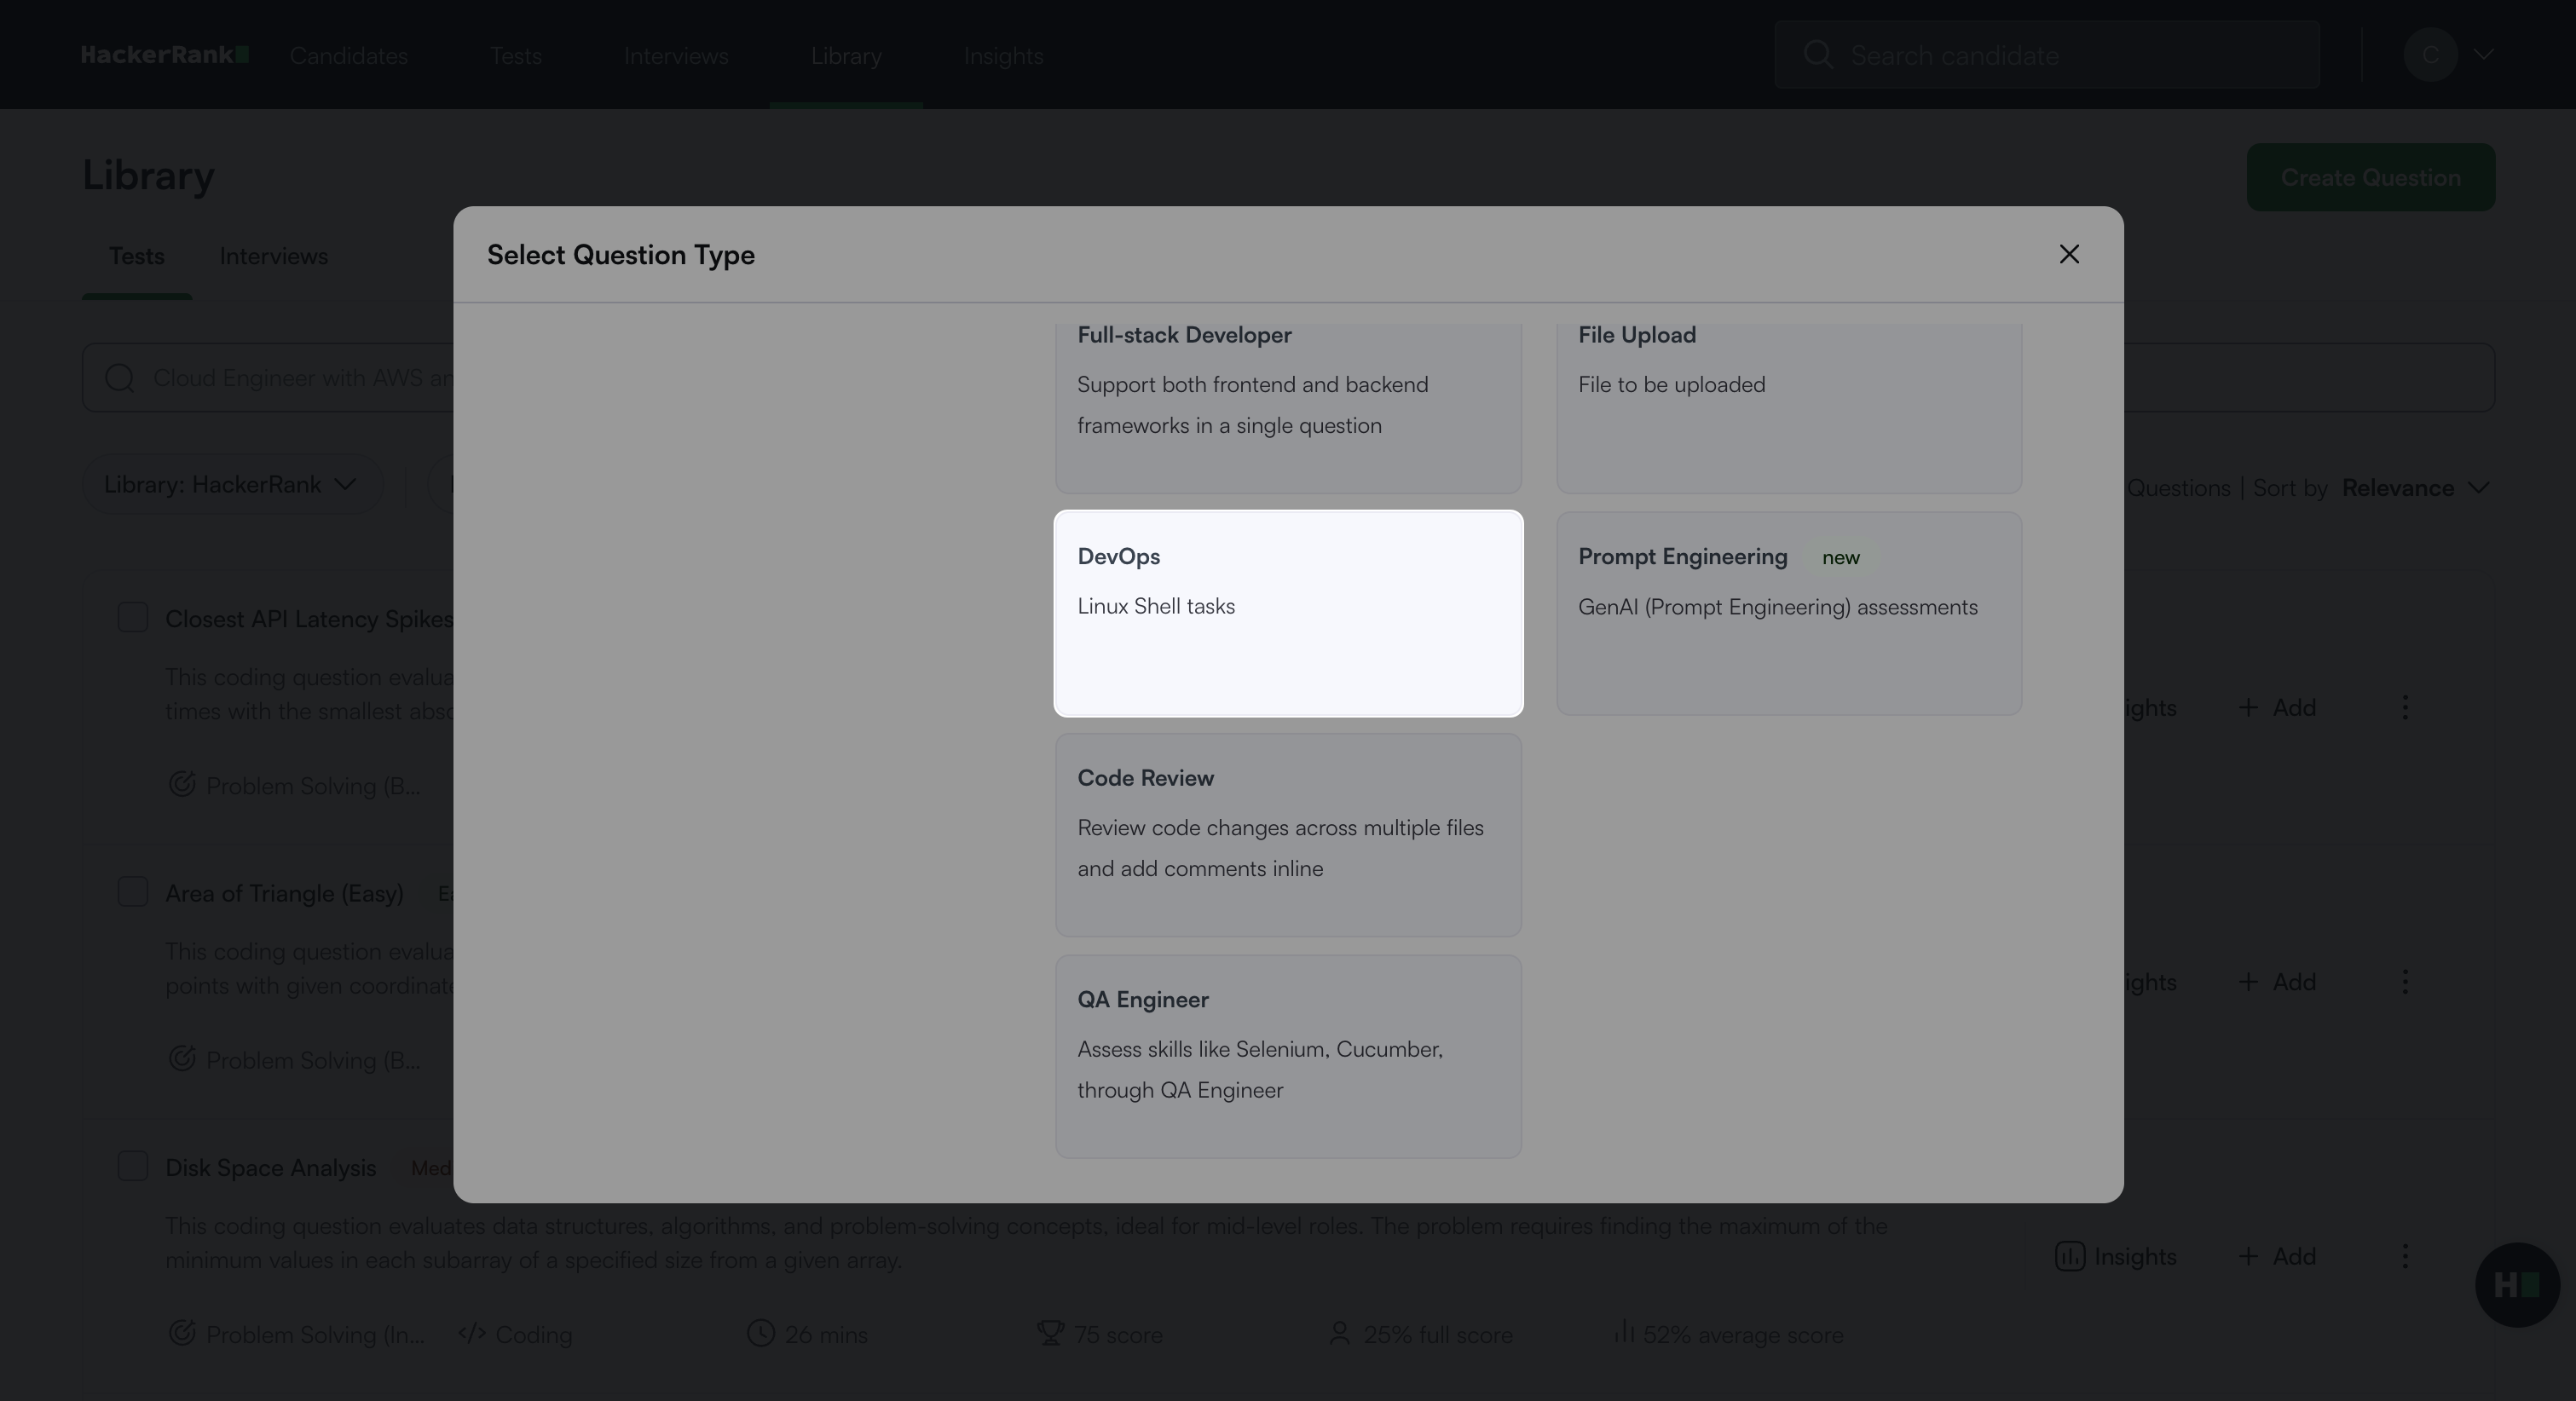Screen dimensions: 2576x1401
Task: Open more options for Disk Space Analysis
Action: (x=2405, y=1256)
